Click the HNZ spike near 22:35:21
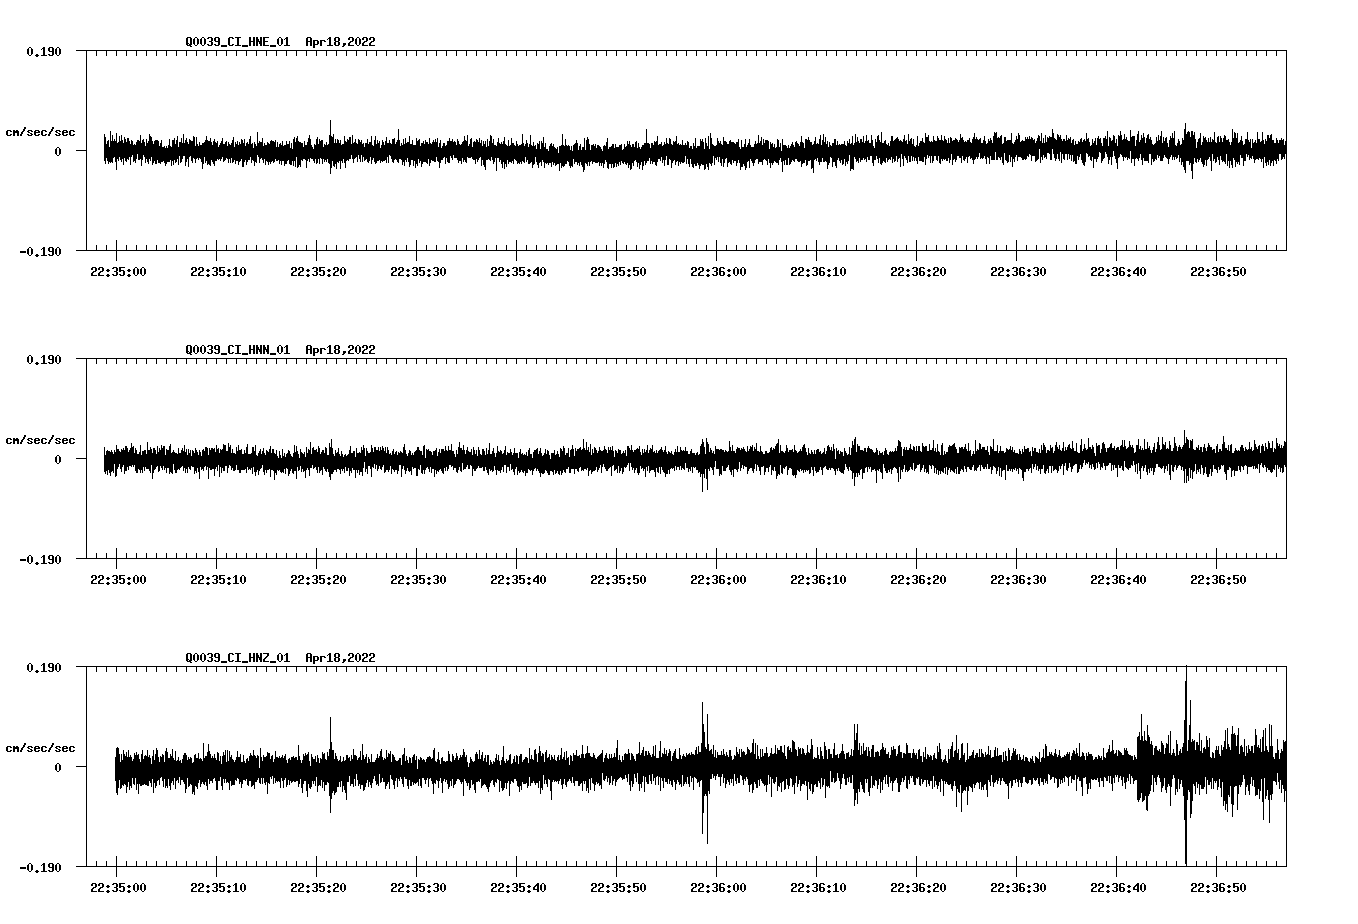 330,764
